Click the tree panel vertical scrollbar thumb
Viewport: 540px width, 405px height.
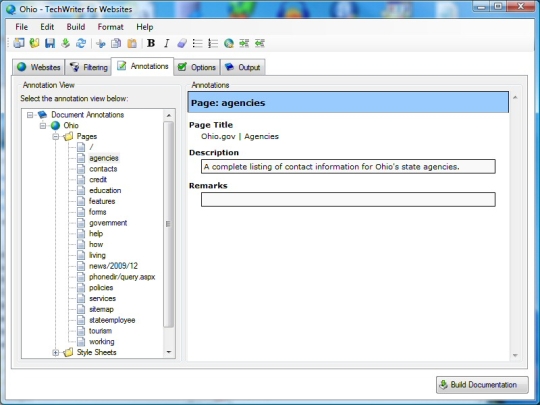(x=168, y=224)
